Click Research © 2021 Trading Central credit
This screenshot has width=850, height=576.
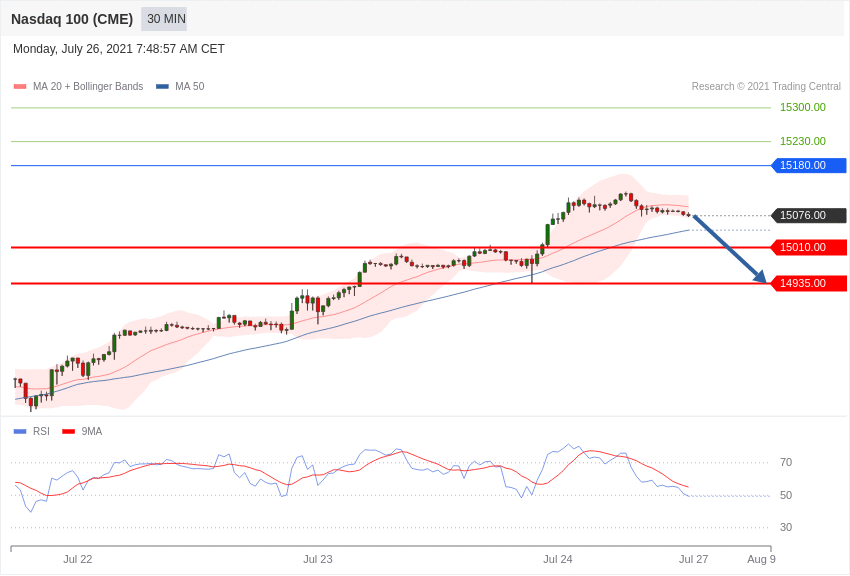[x=766, y=86]
